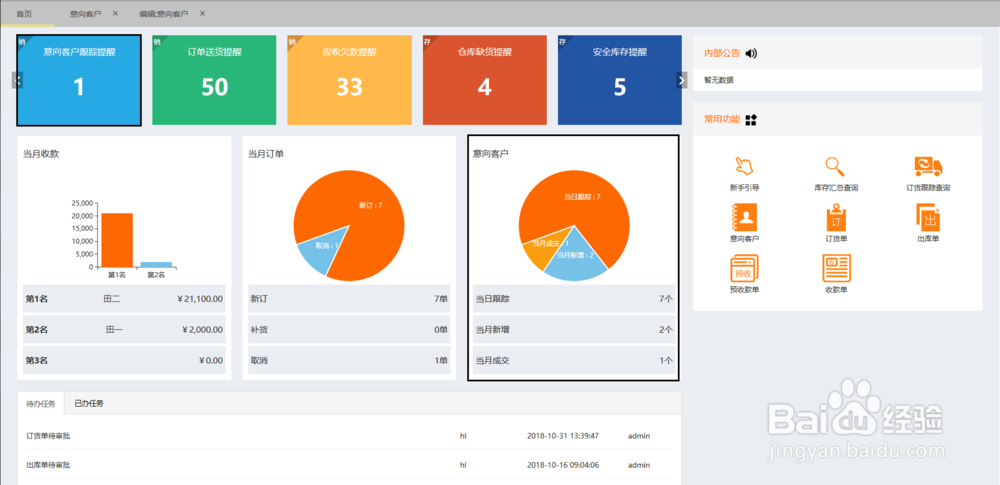The width and height of the screenshot is (1000, 485).
Task: Open the 订货单待审批 task
Action: 48,436
